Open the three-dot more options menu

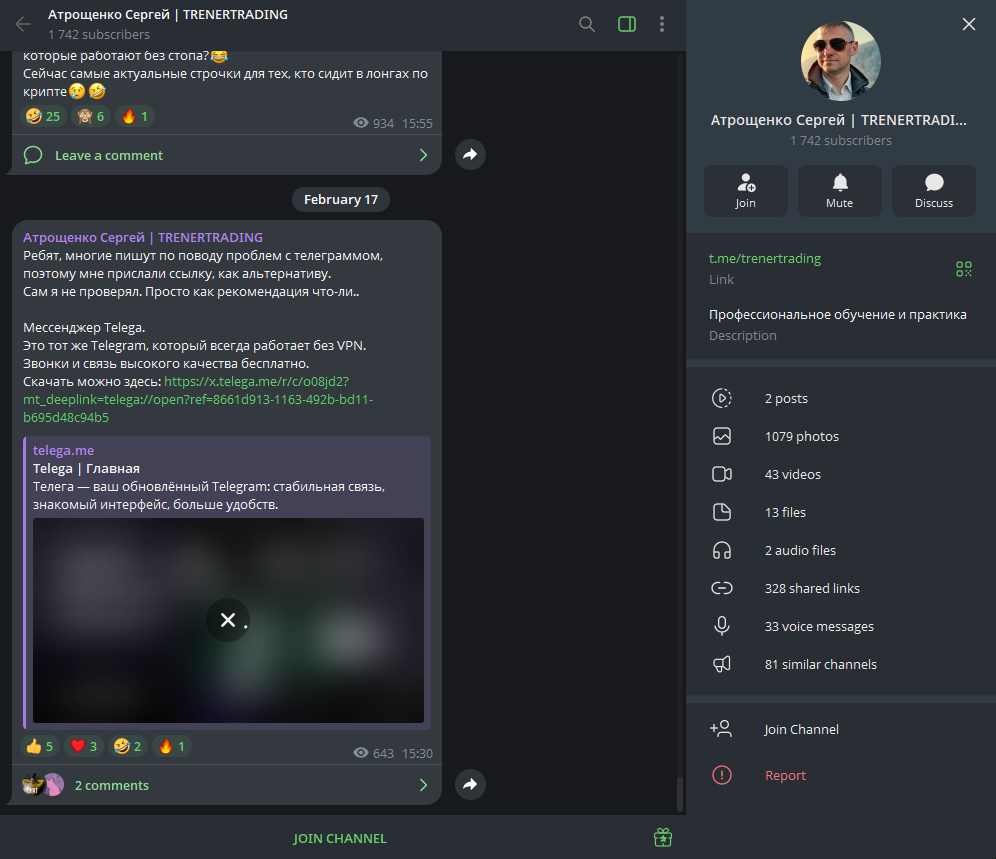coord(662,24)
